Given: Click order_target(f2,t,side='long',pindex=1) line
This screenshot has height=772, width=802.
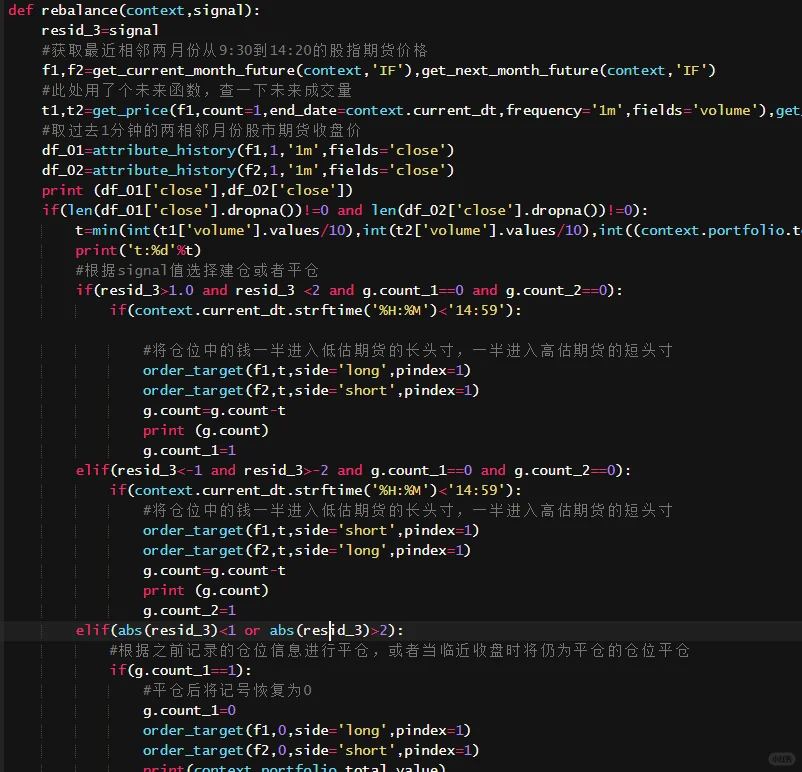Looking at the screenshot, I should pos(307,550).
